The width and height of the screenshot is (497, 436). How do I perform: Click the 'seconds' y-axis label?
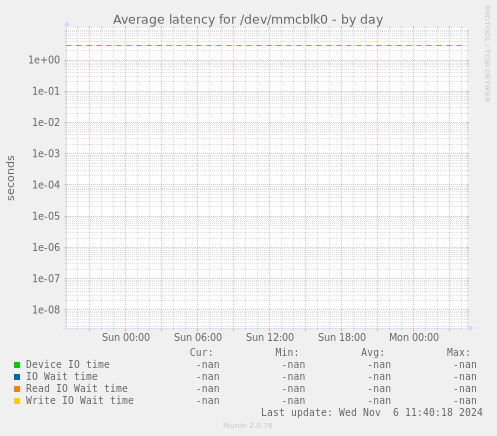(x=11, y=178)
